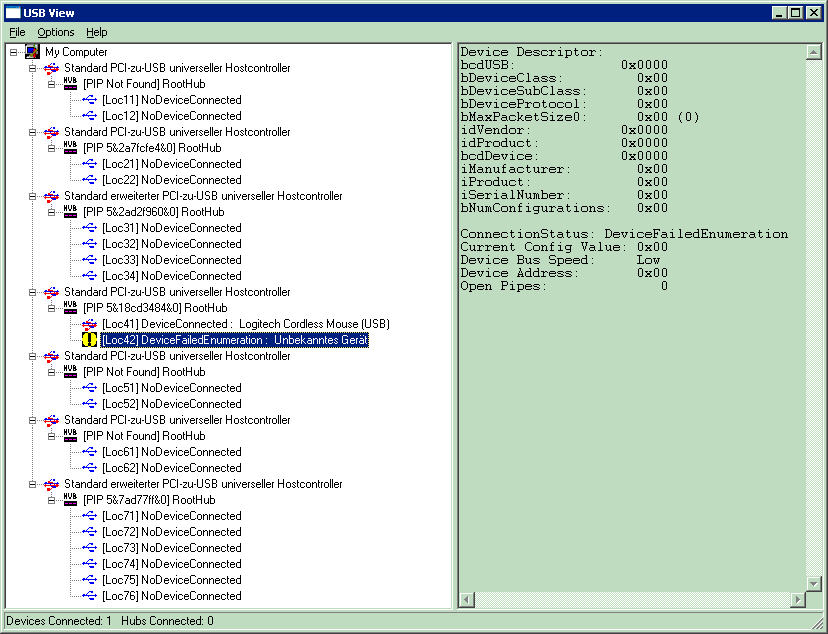Screen dimensions: 828x634
Task: Click the red USB device icon for Loc41
Action: pyautogui.click(x=90, y=324)
